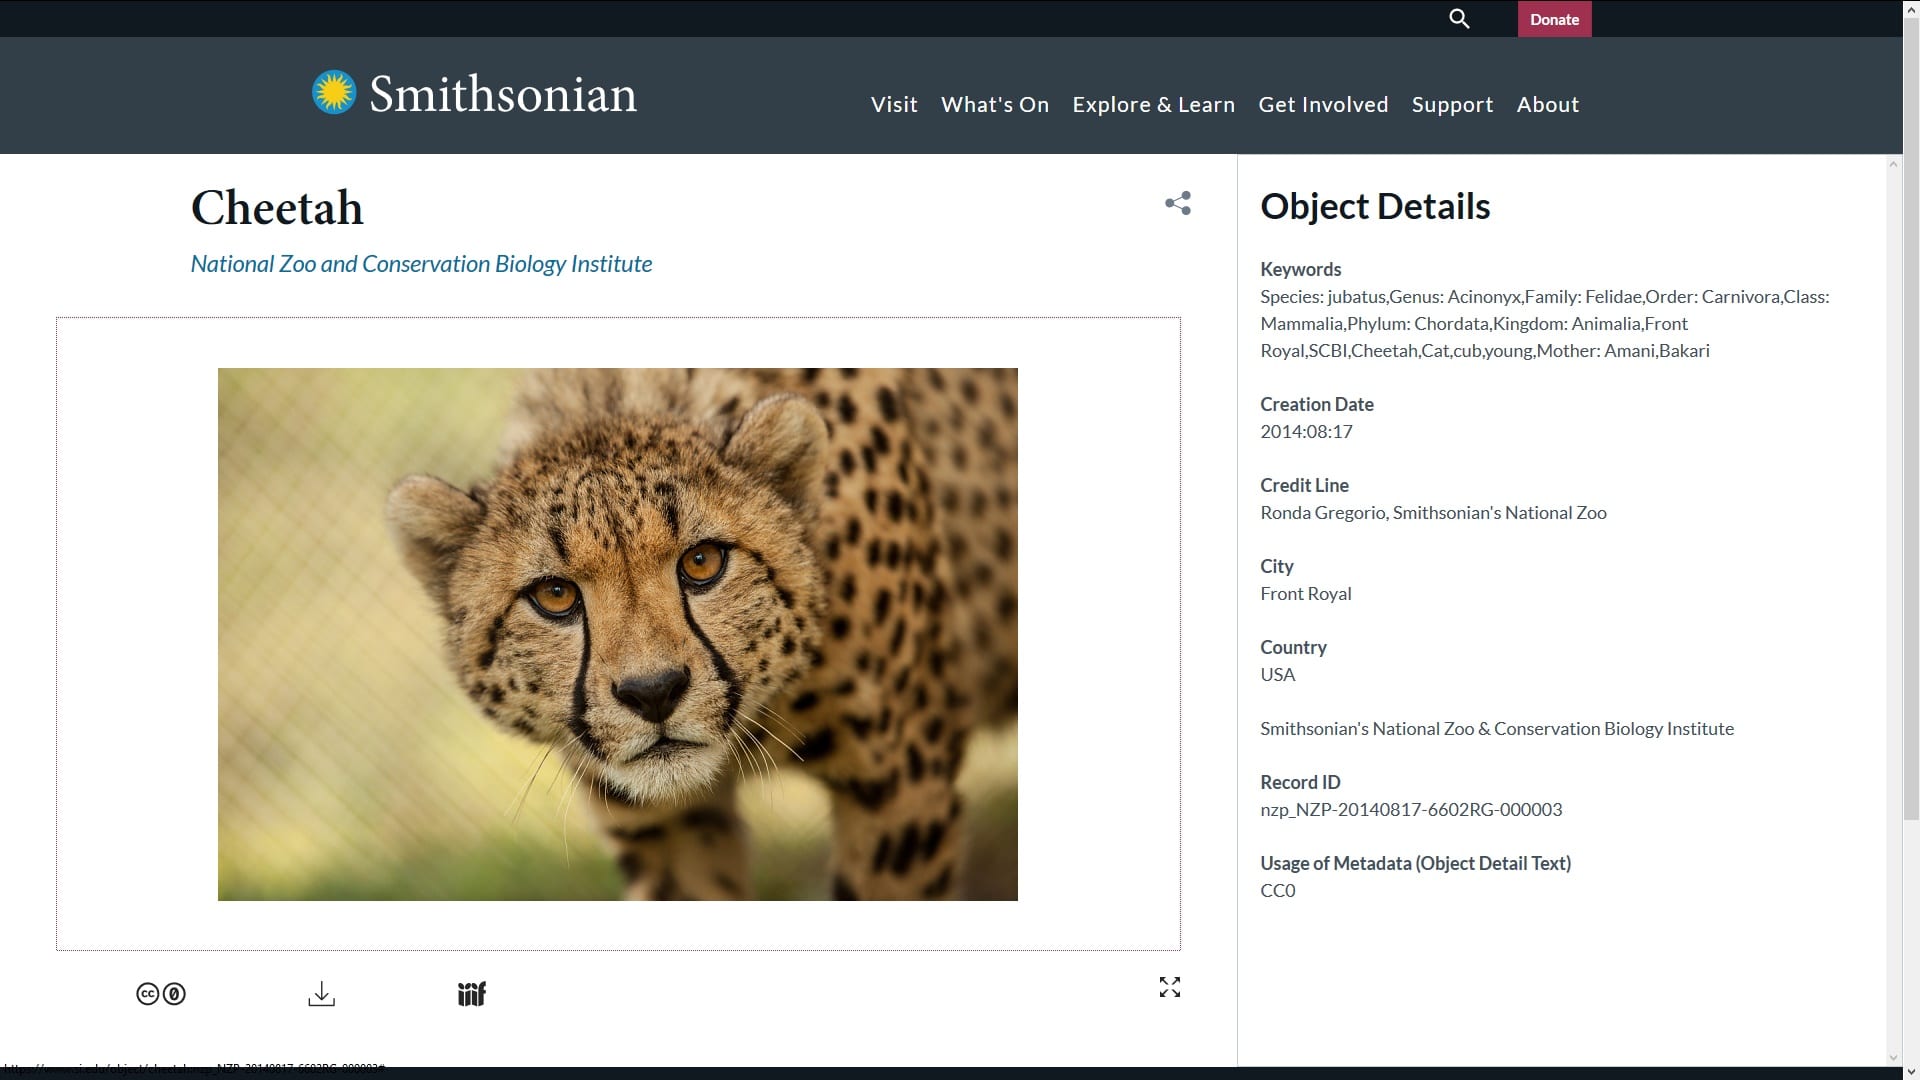Click the Support navigation link
The height and width of the screenshot is (1080, 1920).
(x=1452, y=104)
